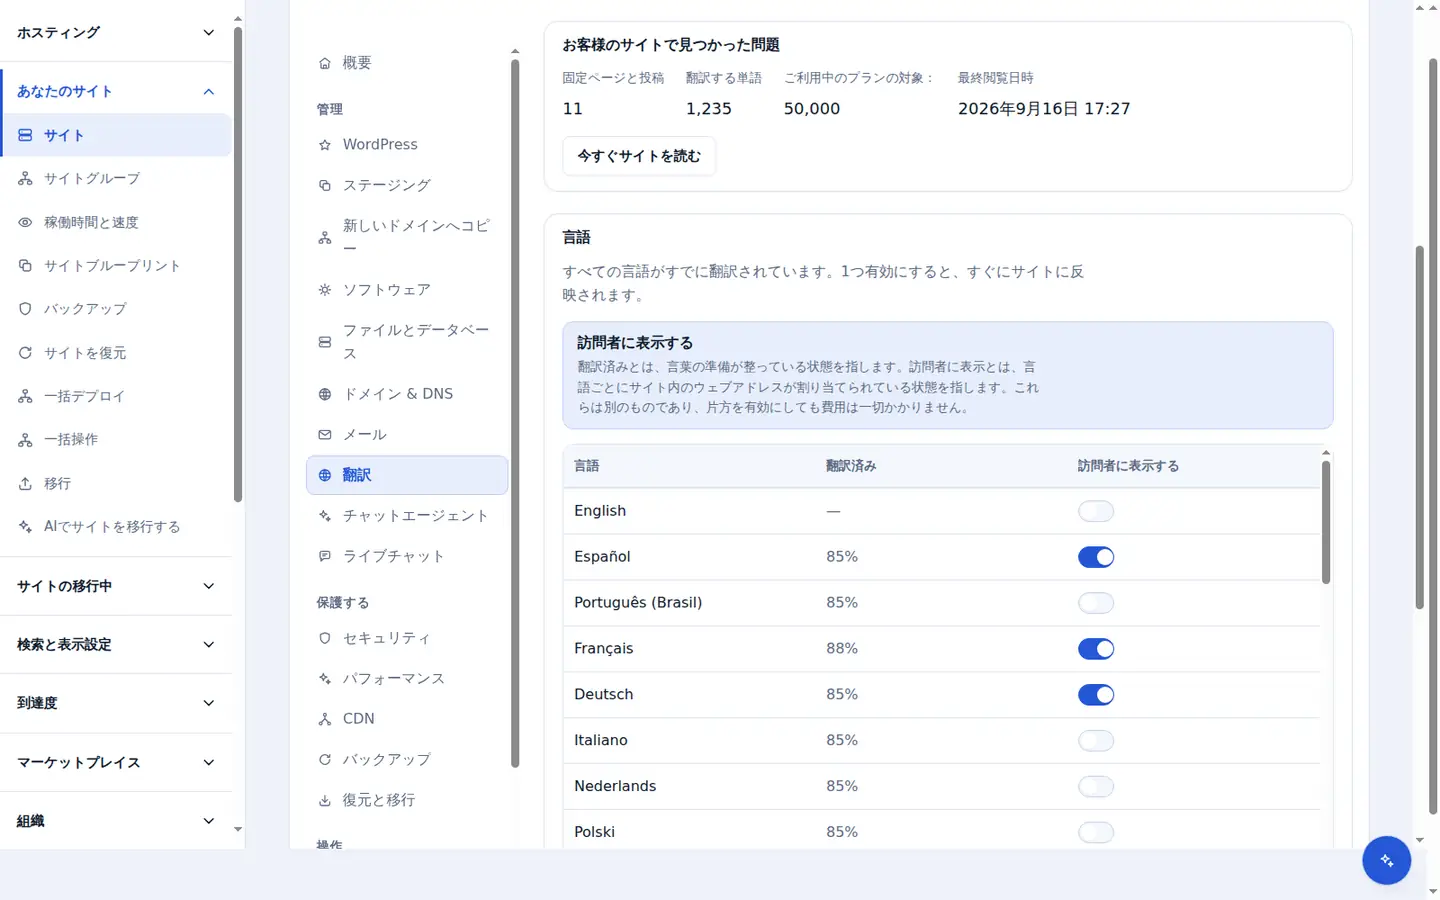Turn off the Français visitor toggle
The image size is (1440, 900).
[x=1096, y=649]
